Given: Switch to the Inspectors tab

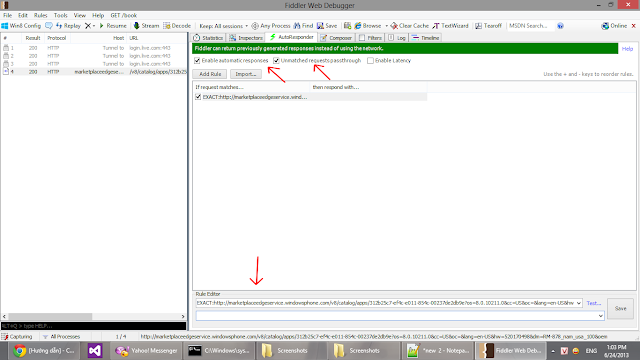Looking at the screenshot, I should point(246,38).
